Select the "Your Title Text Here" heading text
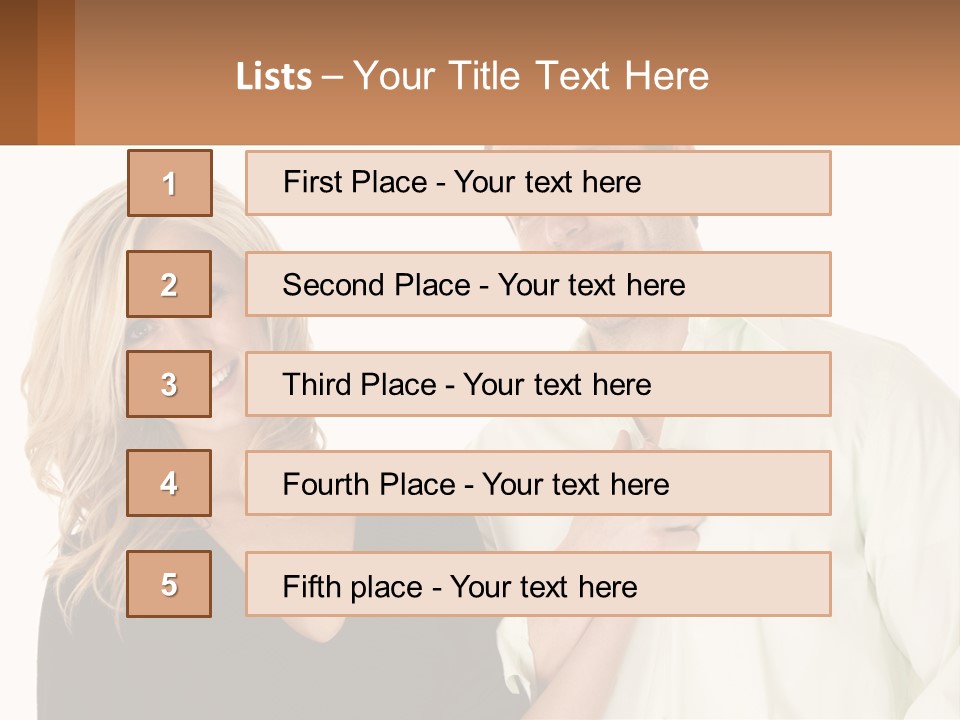This screenshot has width=960, height=720. coord(531,76)
